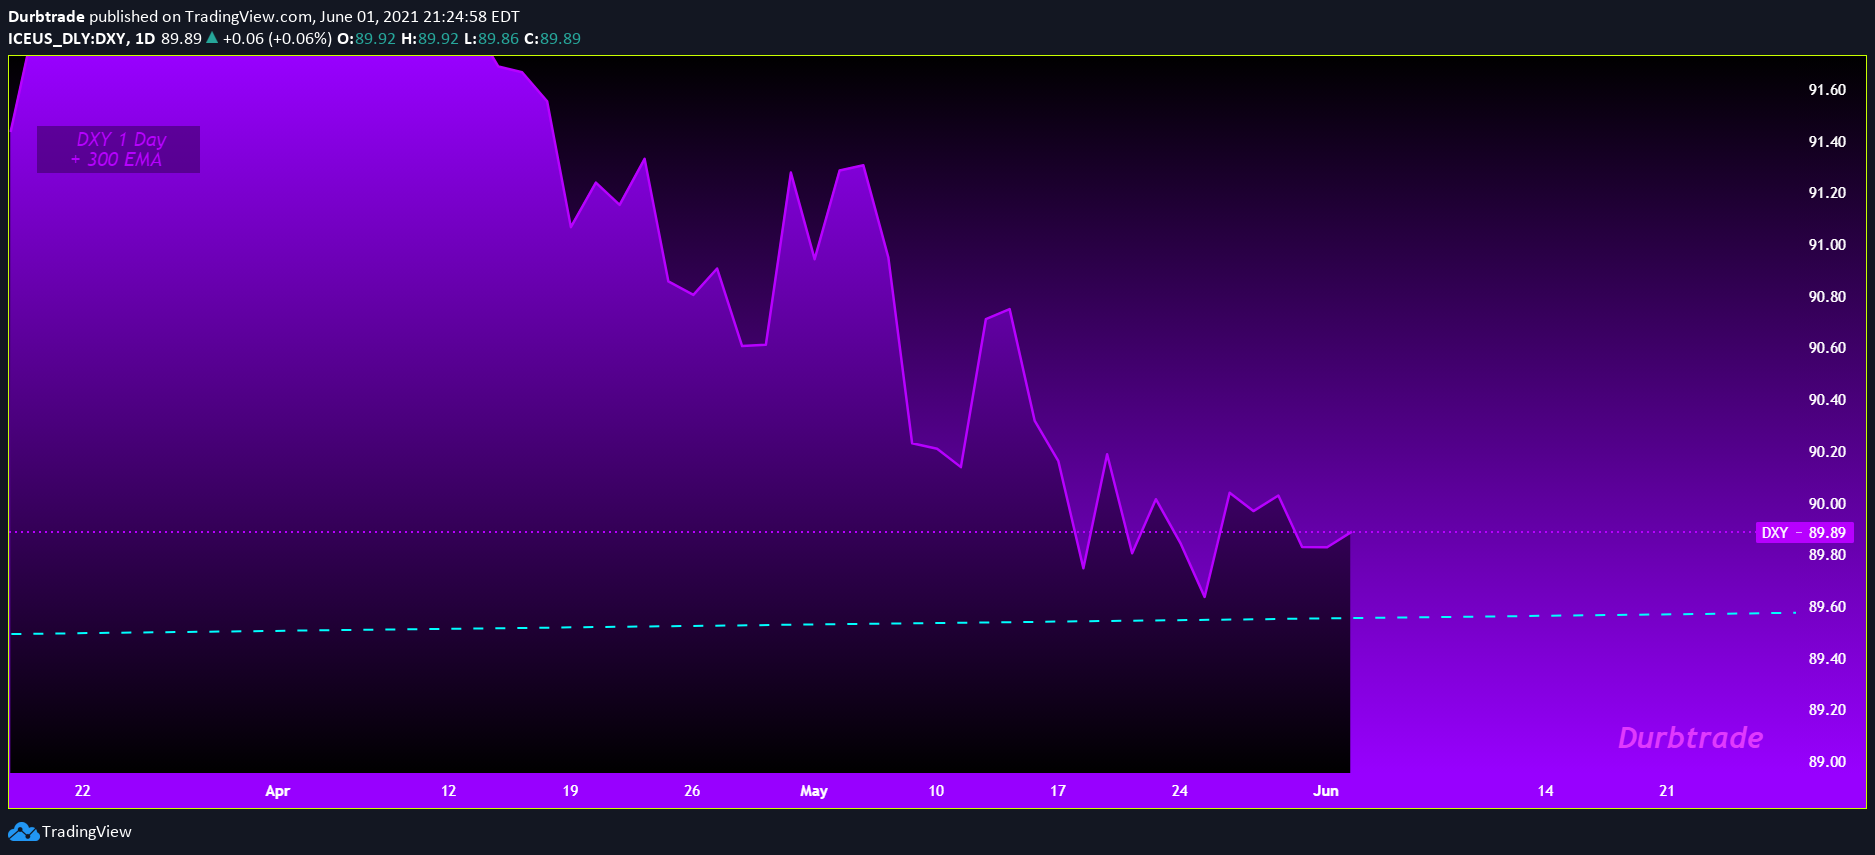Click the 89.80 price axis label
This screenshot has height=855, width=1875.
pos(1827,555)
